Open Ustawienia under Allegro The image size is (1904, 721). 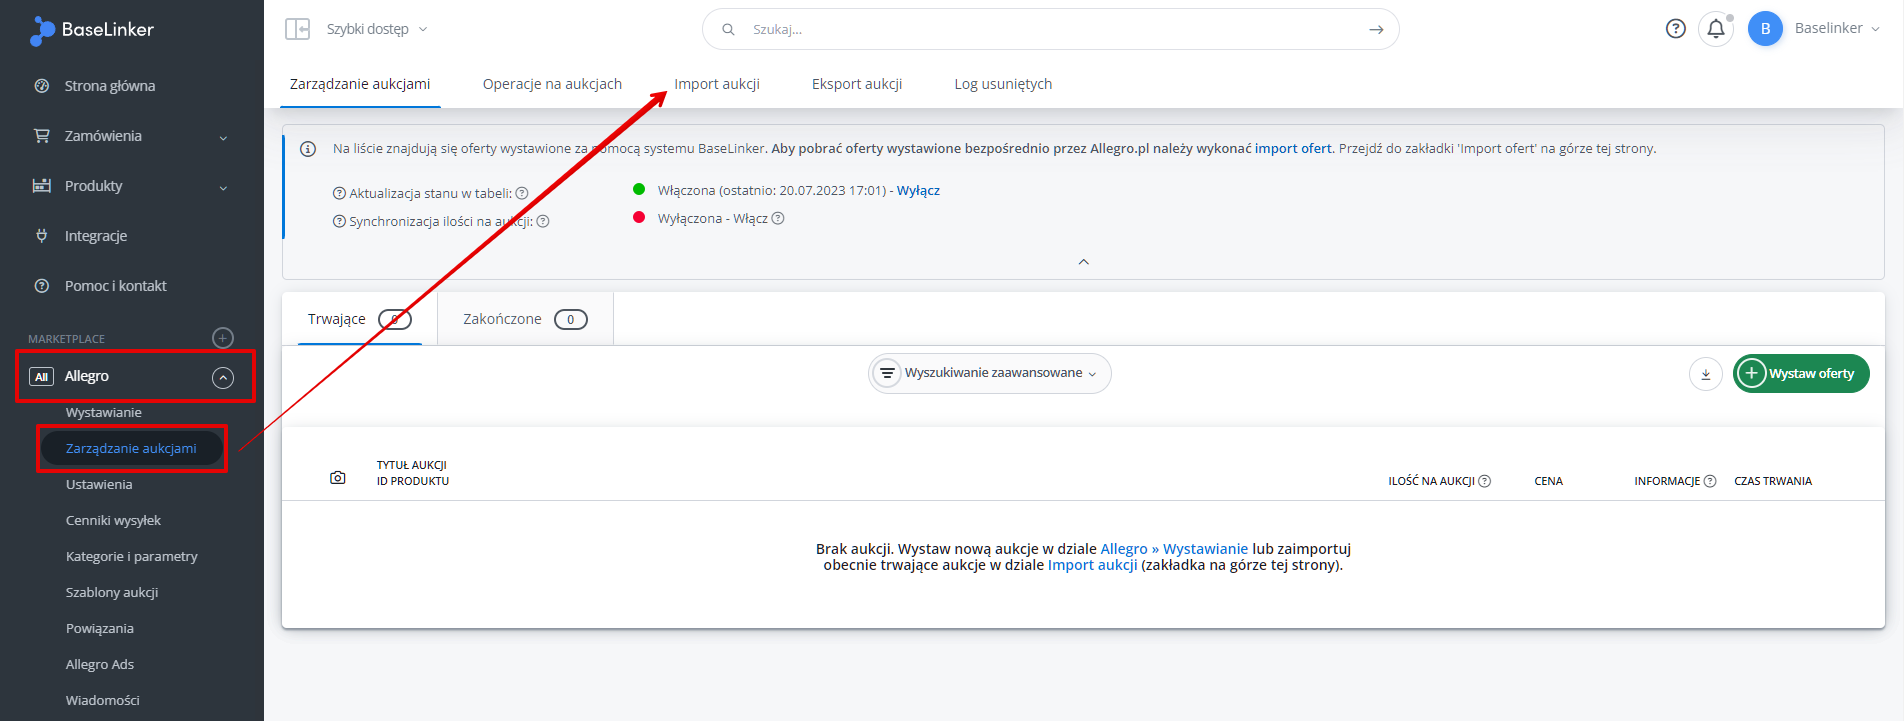pyautogui.click(x=99, y=484)
